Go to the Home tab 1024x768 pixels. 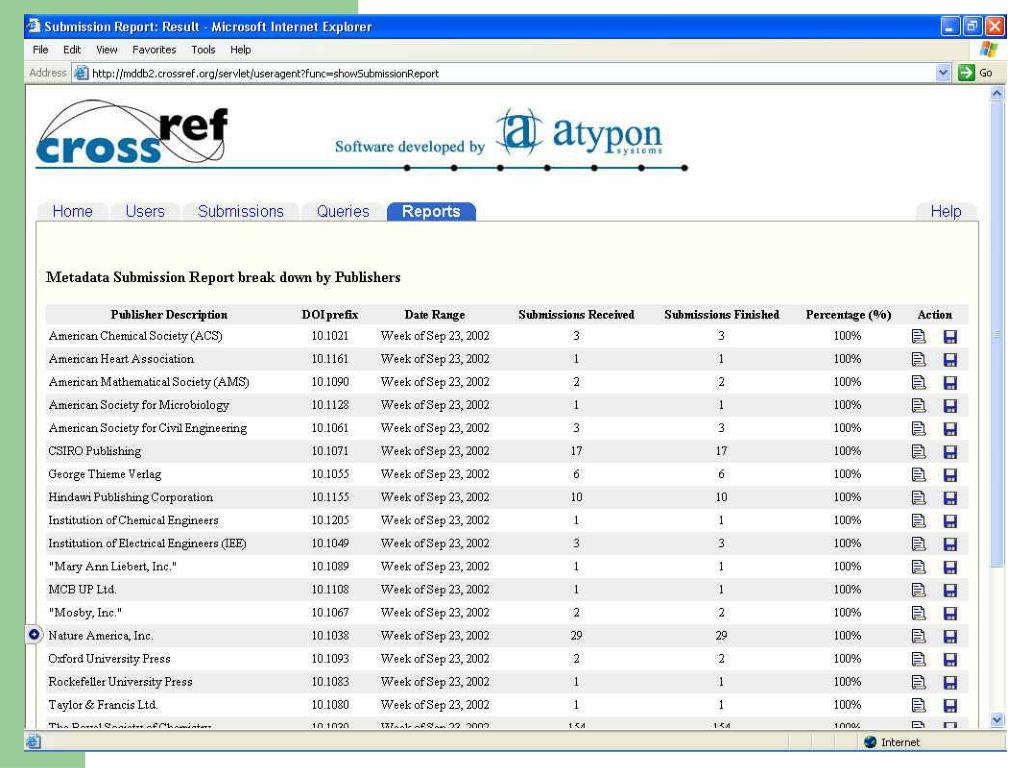click(72, 211)
